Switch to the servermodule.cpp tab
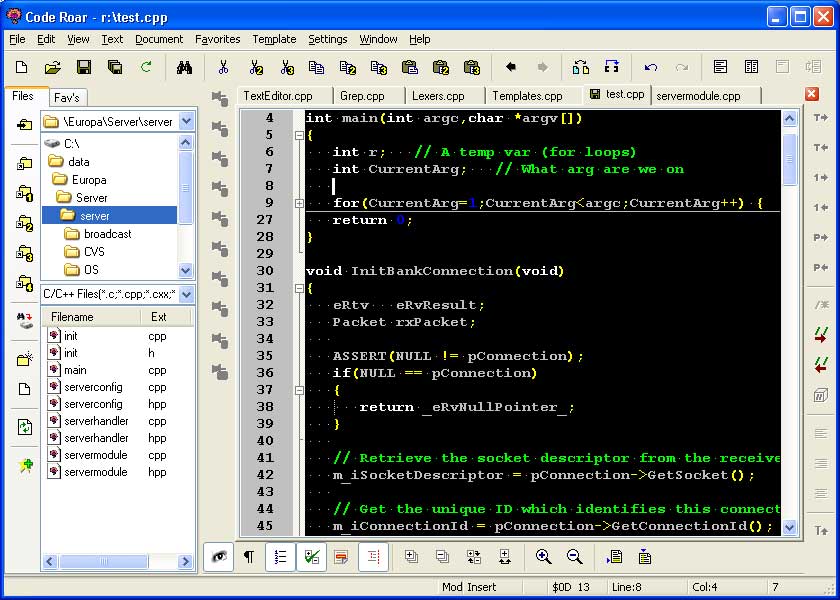This screenshot has width=840, height=600. coord(699,96)
